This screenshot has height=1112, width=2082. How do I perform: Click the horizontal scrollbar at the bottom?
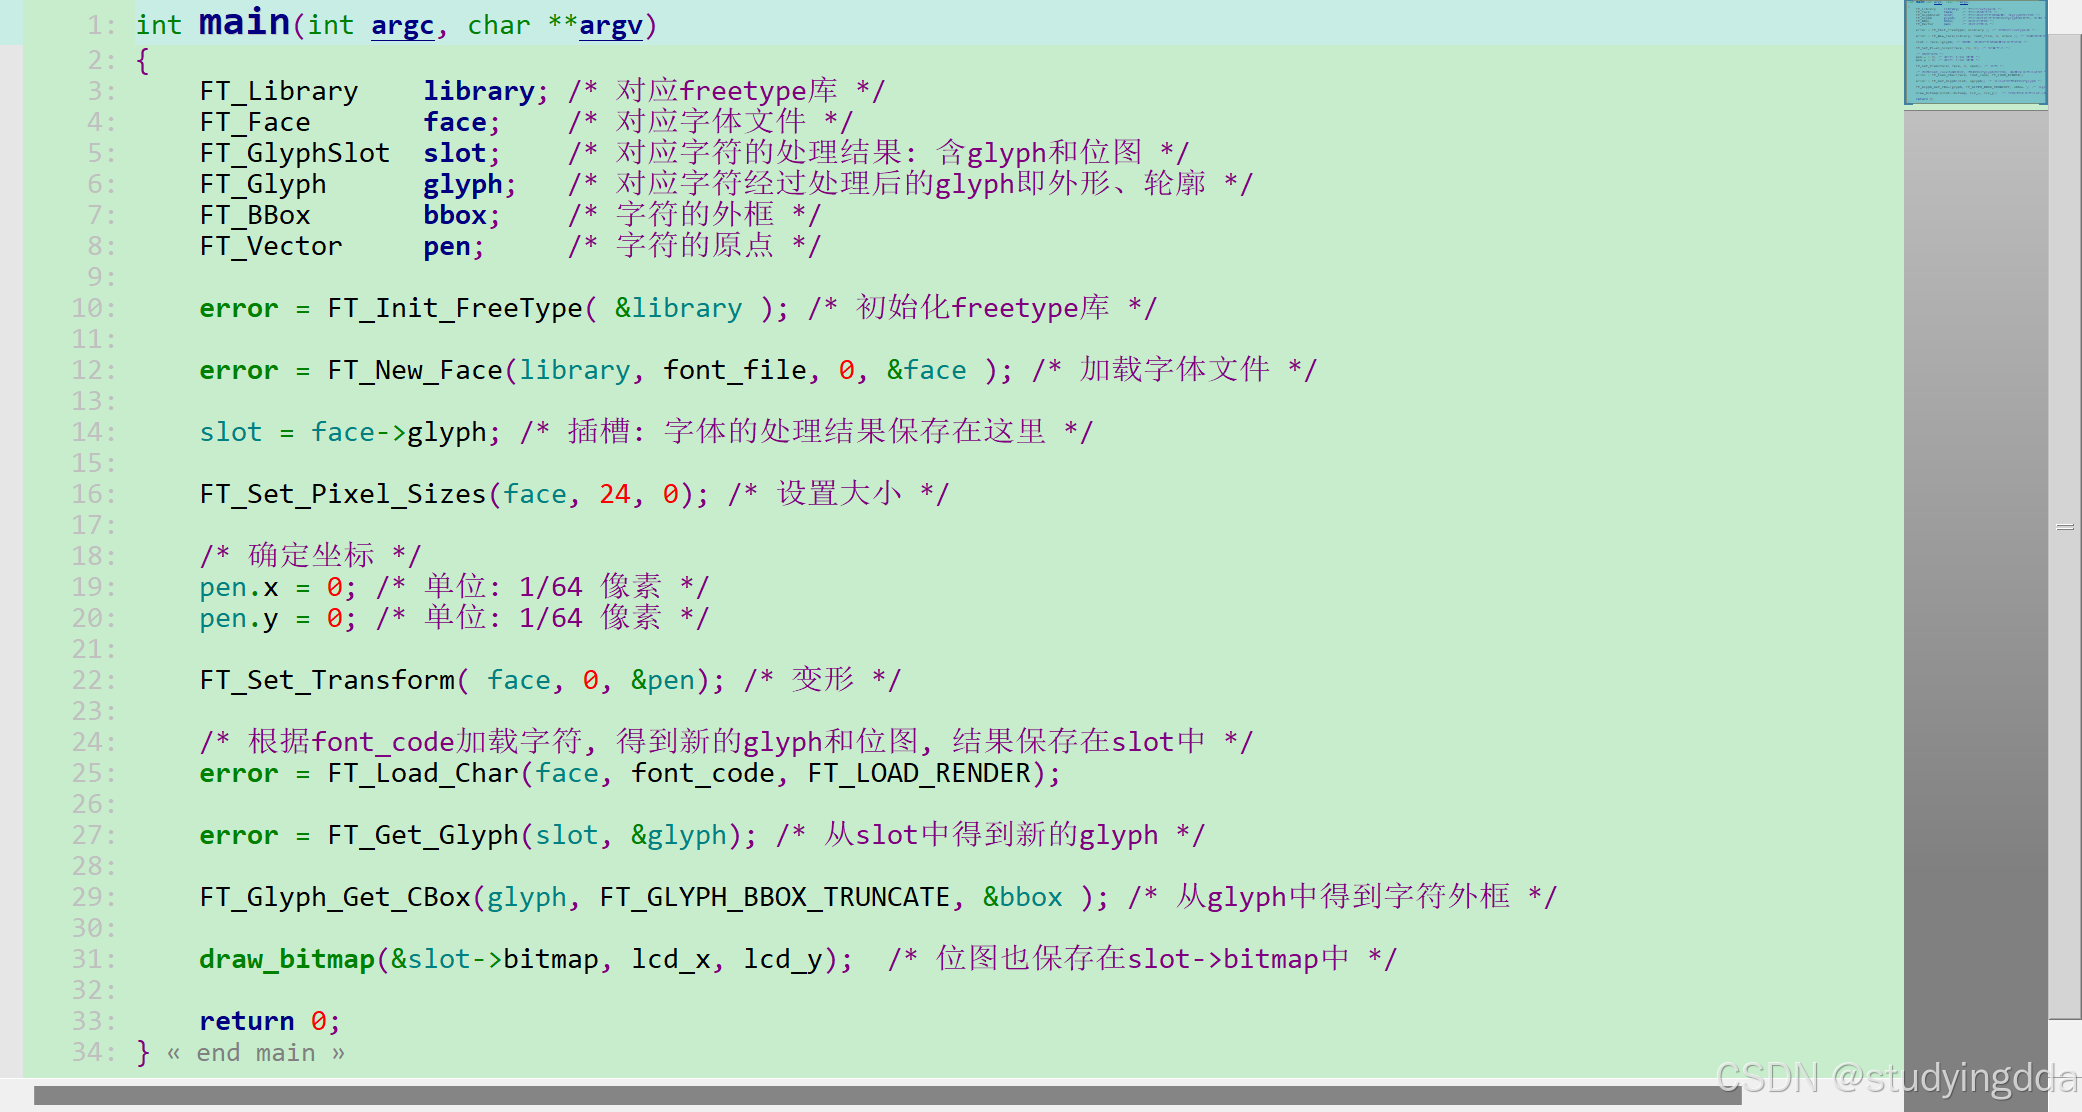886,1095
